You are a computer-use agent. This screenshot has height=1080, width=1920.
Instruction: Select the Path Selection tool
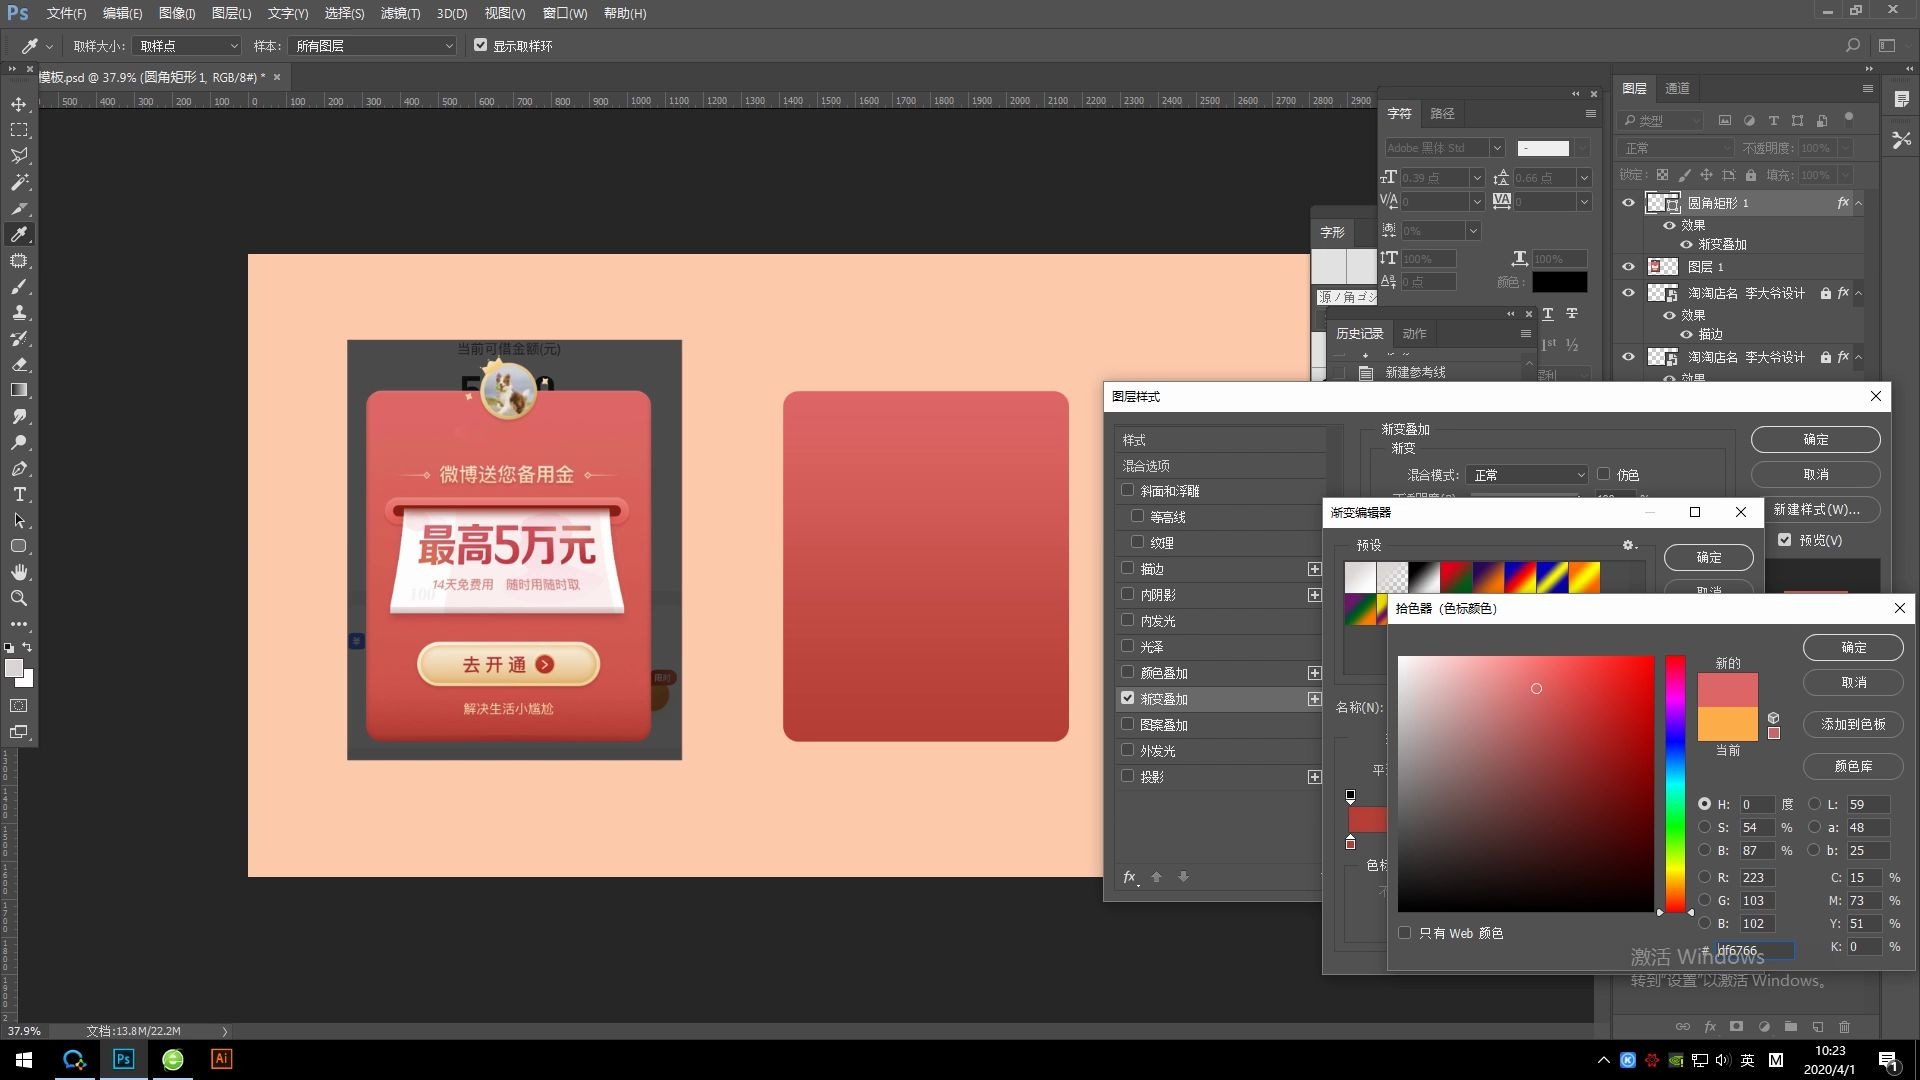click(x=19, y=520)
